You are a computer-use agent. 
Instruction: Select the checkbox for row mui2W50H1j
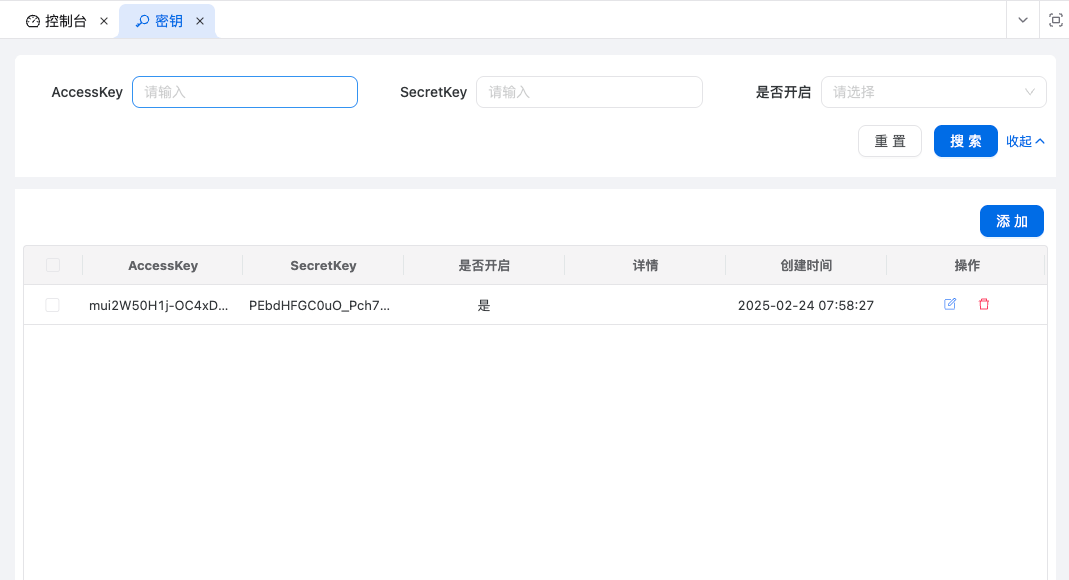(53, 305)
